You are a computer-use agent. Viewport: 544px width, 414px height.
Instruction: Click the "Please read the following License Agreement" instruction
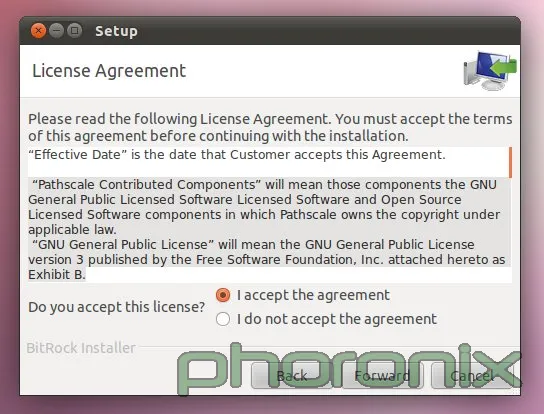click(x=270, y=127)
